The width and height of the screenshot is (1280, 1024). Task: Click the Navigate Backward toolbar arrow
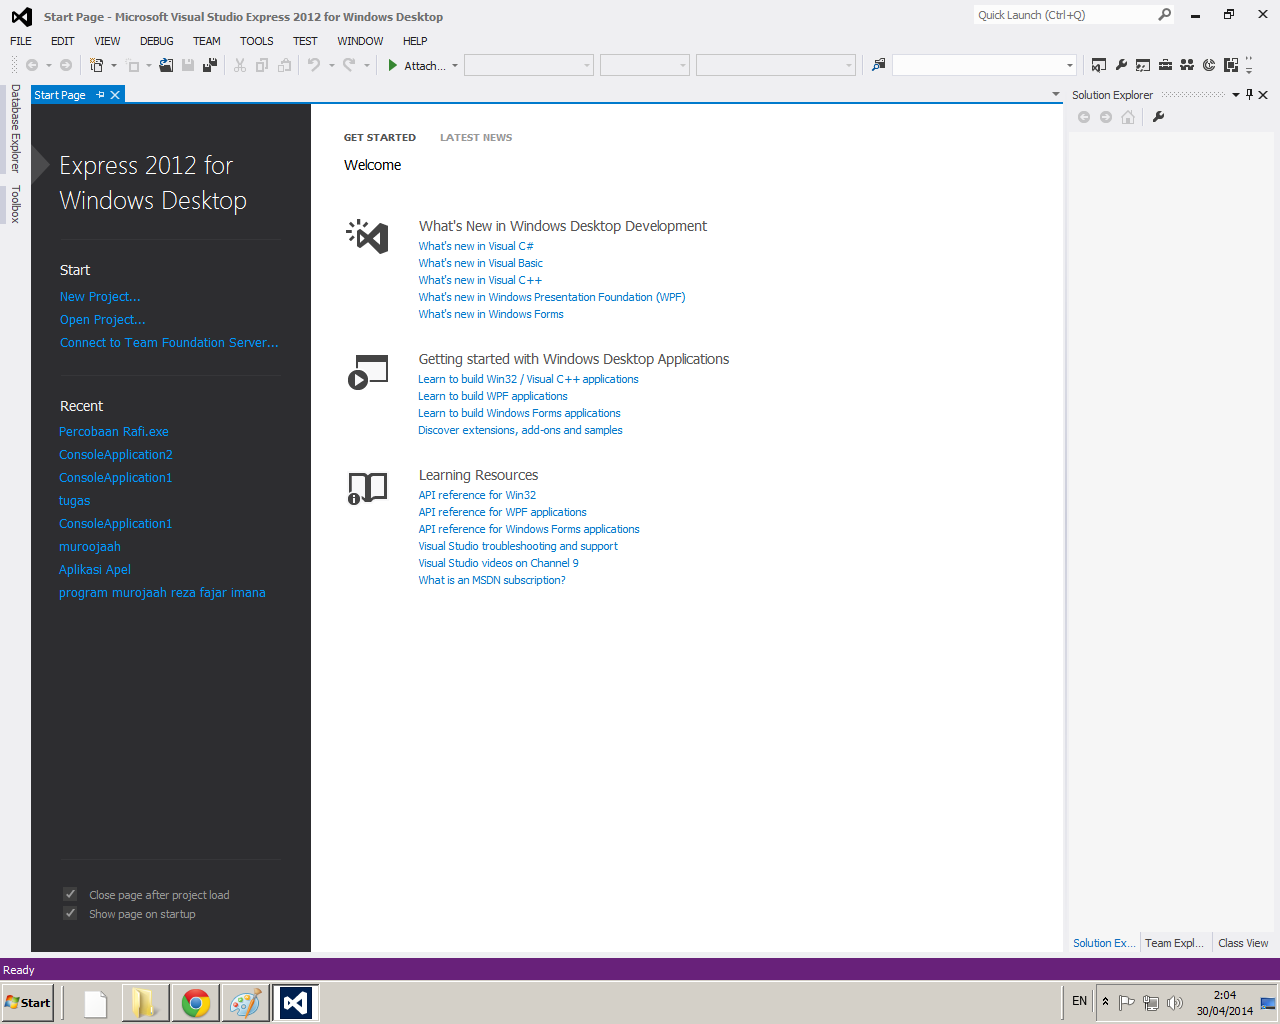32,65
